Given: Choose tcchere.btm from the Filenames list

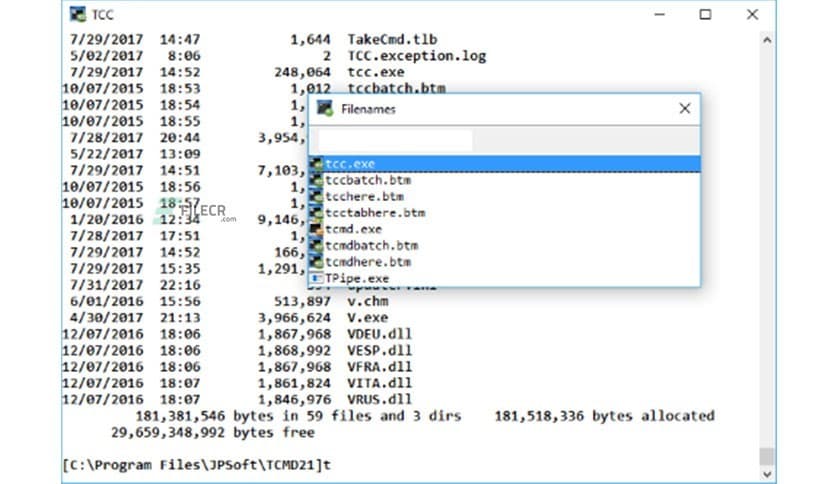Looking at the screenshot, I should click(x=504, y=197).
